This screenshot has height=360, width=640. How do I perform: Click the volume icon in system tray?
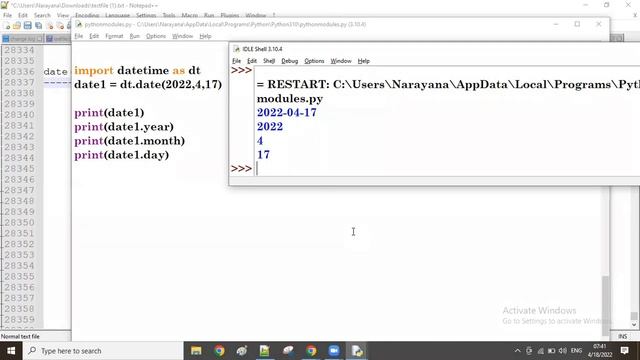(x=562, y=351)
